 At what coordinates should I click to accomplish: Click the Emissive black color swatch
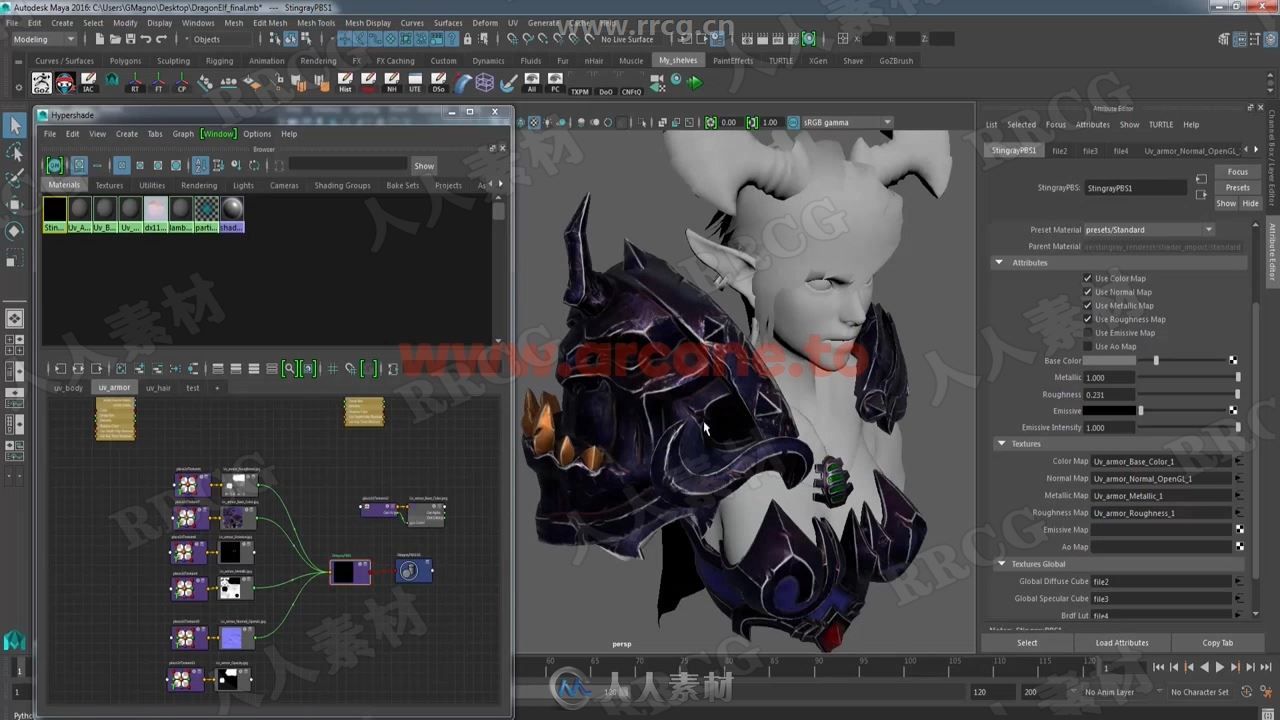[x=1109, y=410]
